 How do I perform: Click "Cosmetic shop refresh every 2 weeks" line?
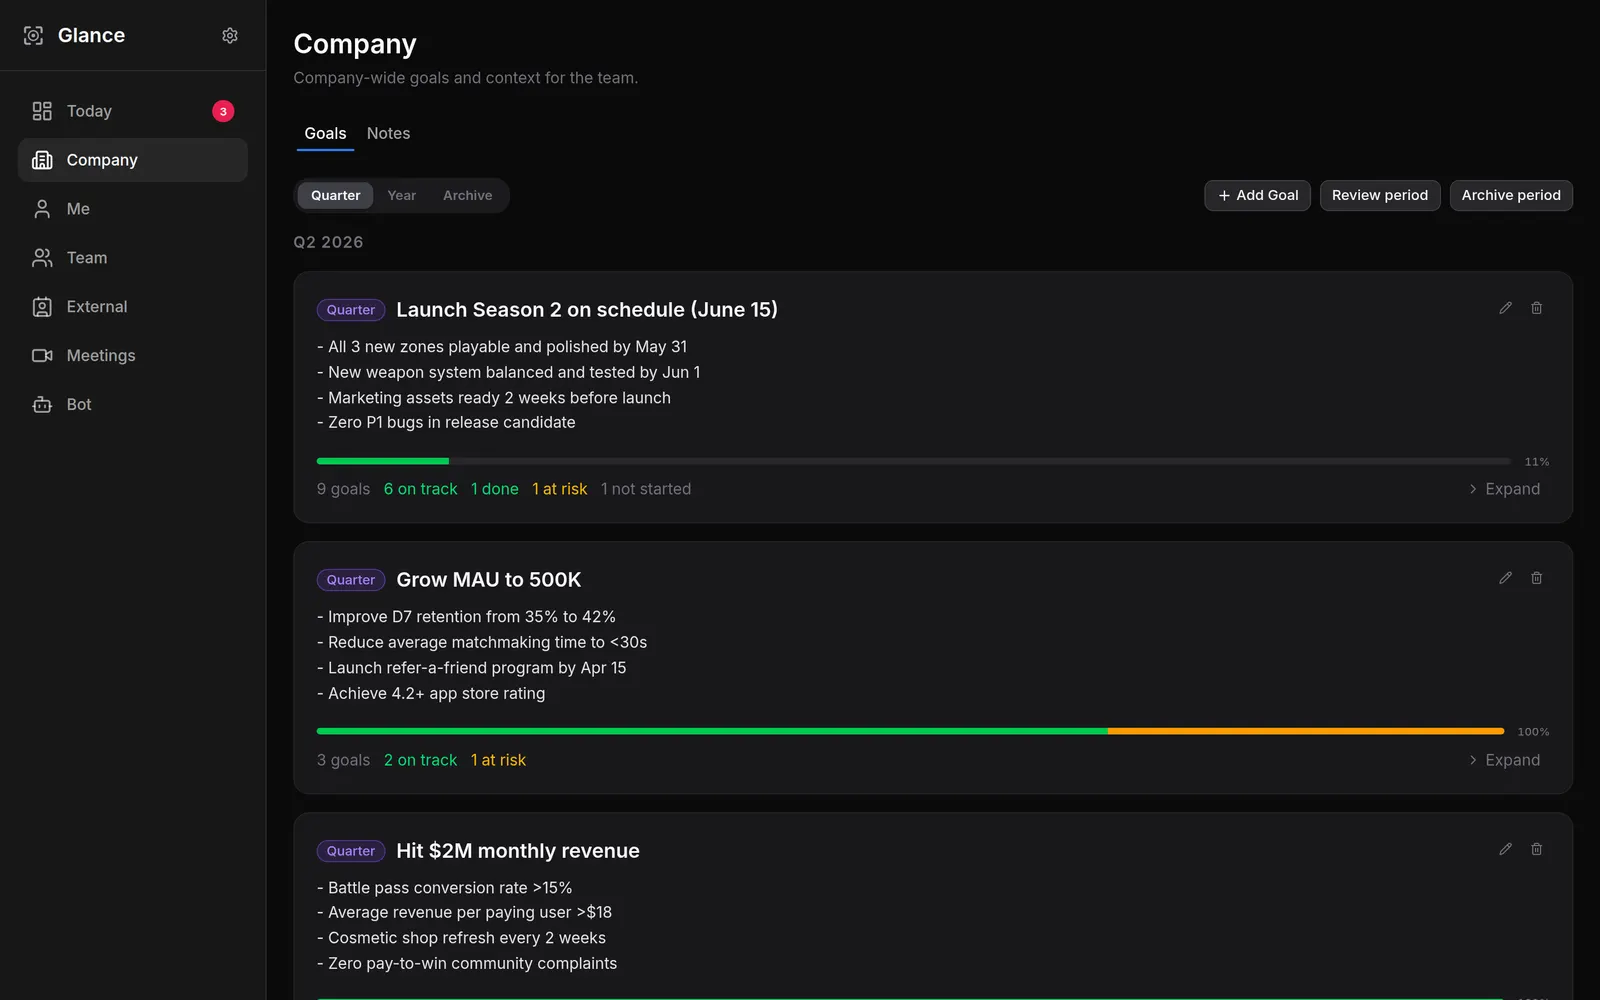tap(461, 938)
